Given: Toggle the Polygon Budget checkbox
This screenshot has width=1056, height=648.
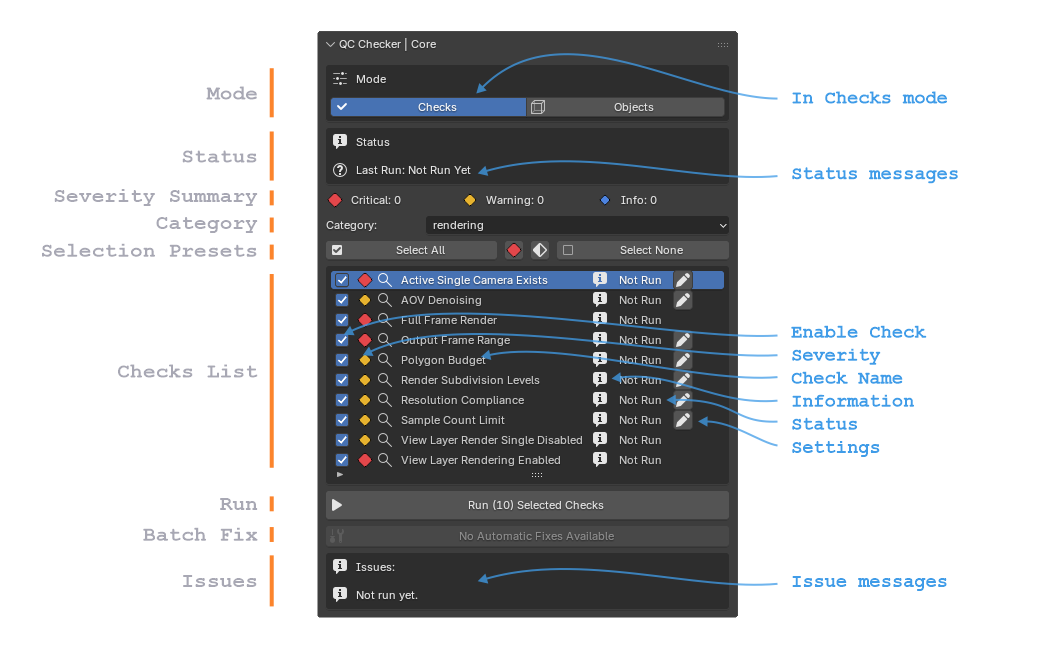Looking at the screenshot, I should click(x=342, y=360).
